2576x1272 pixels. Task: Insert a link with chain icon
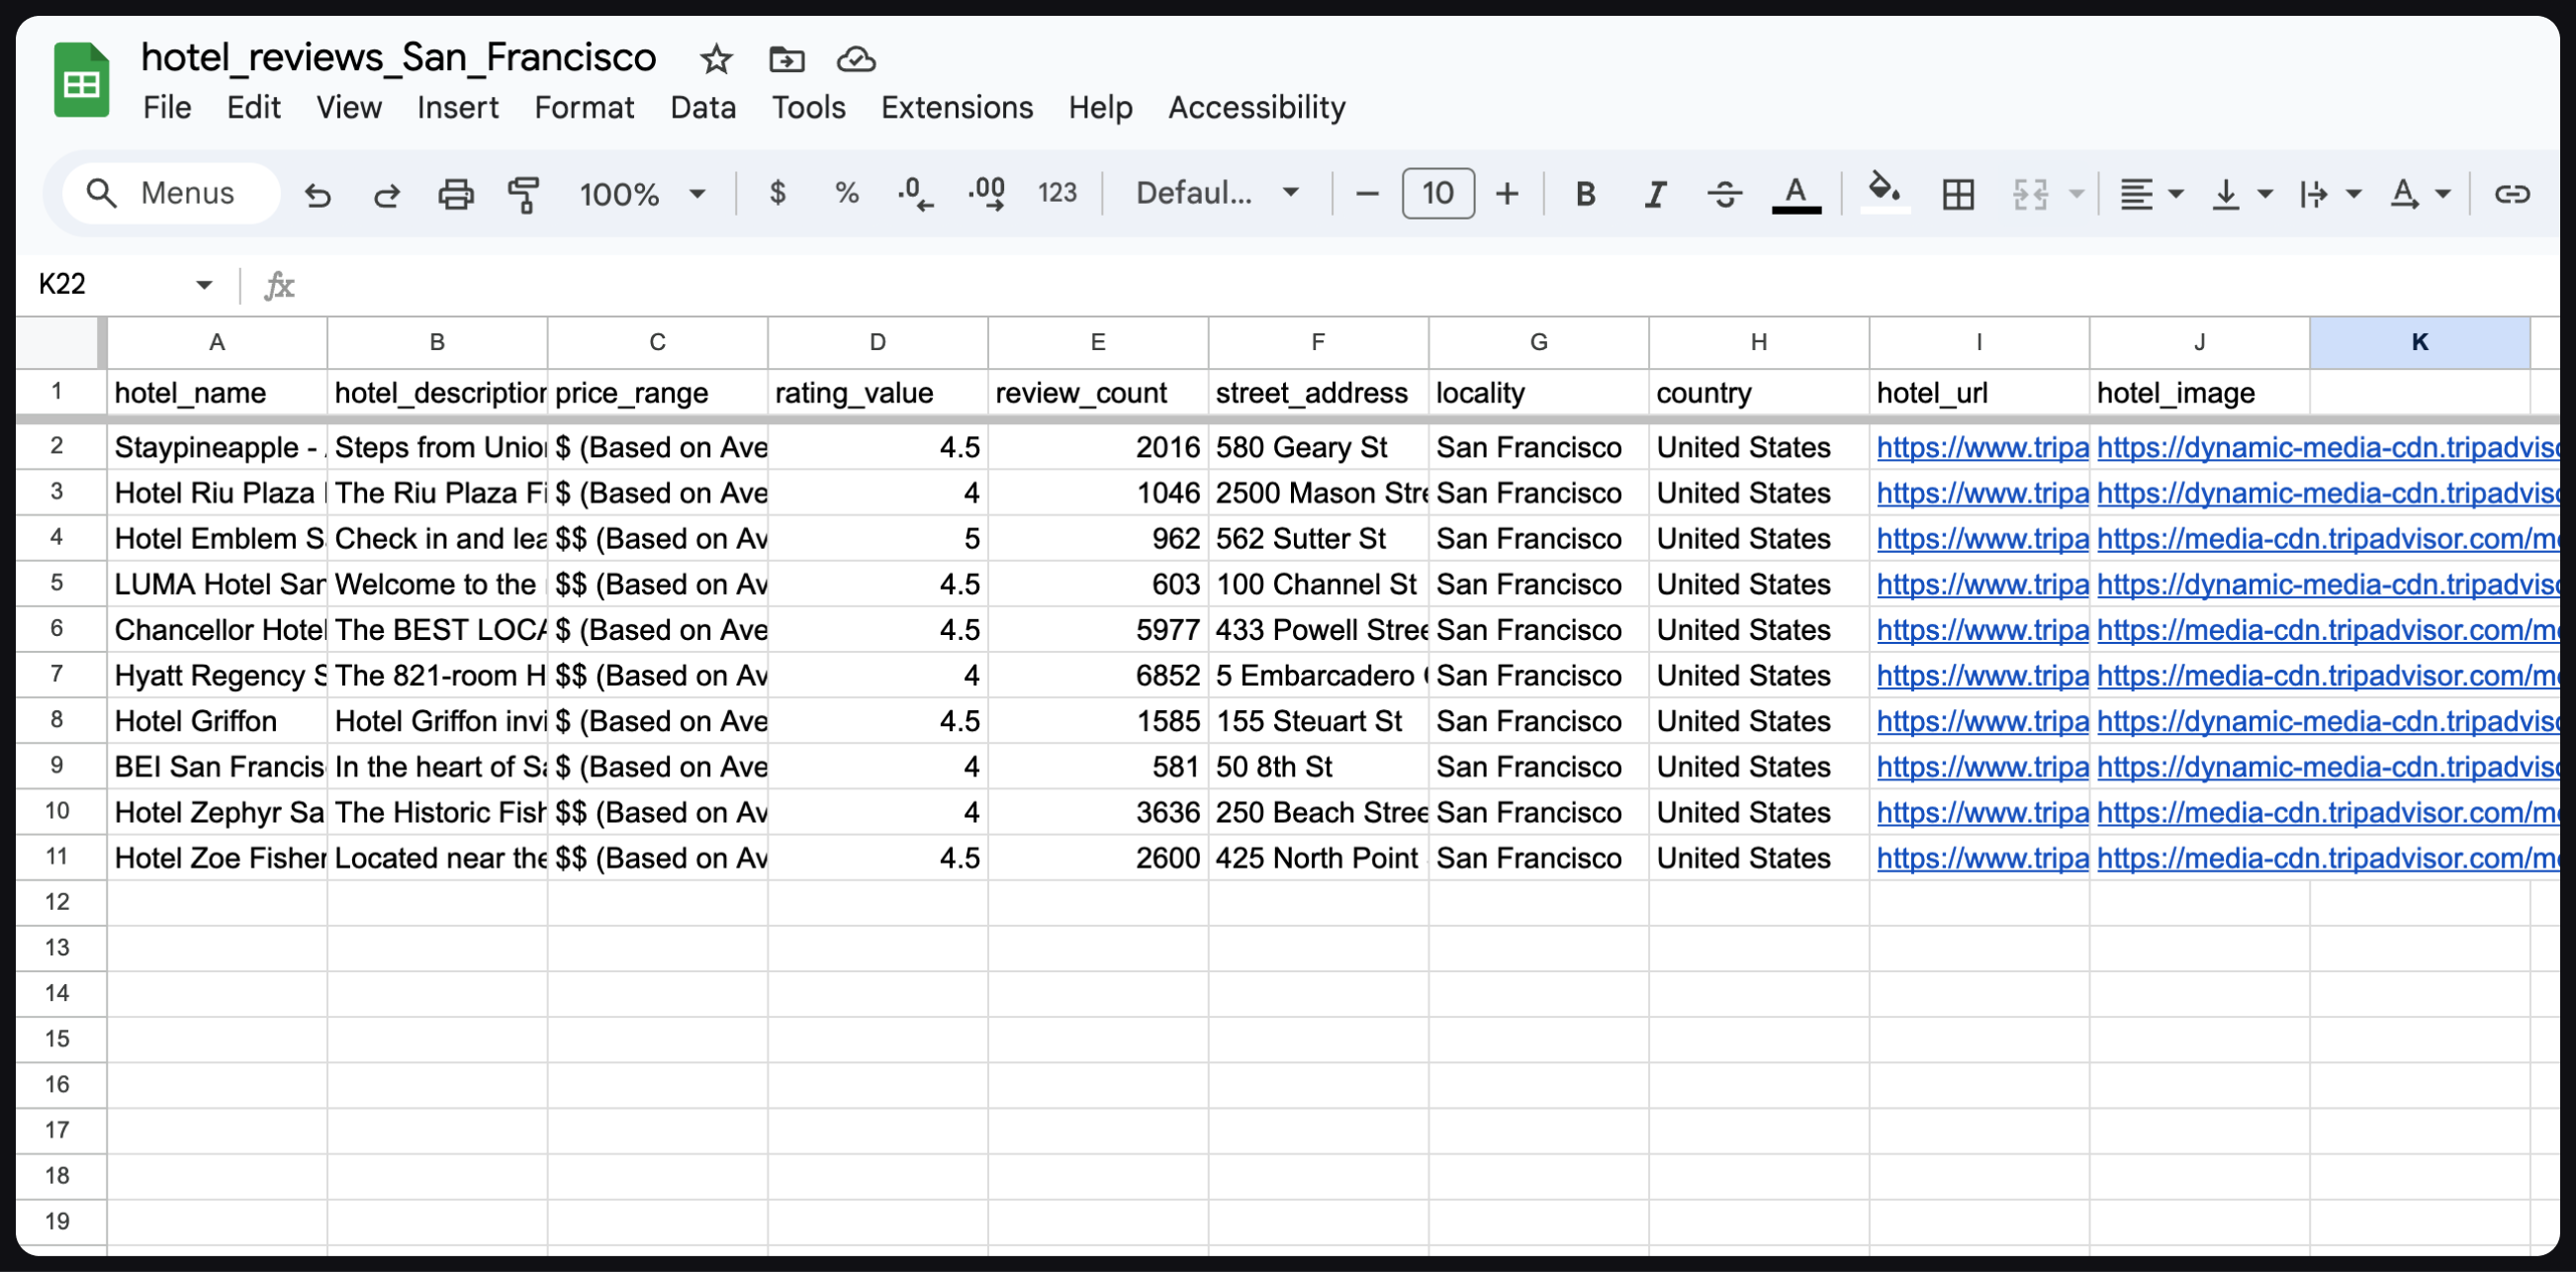pyautogui.click(x=2511, y=194)
